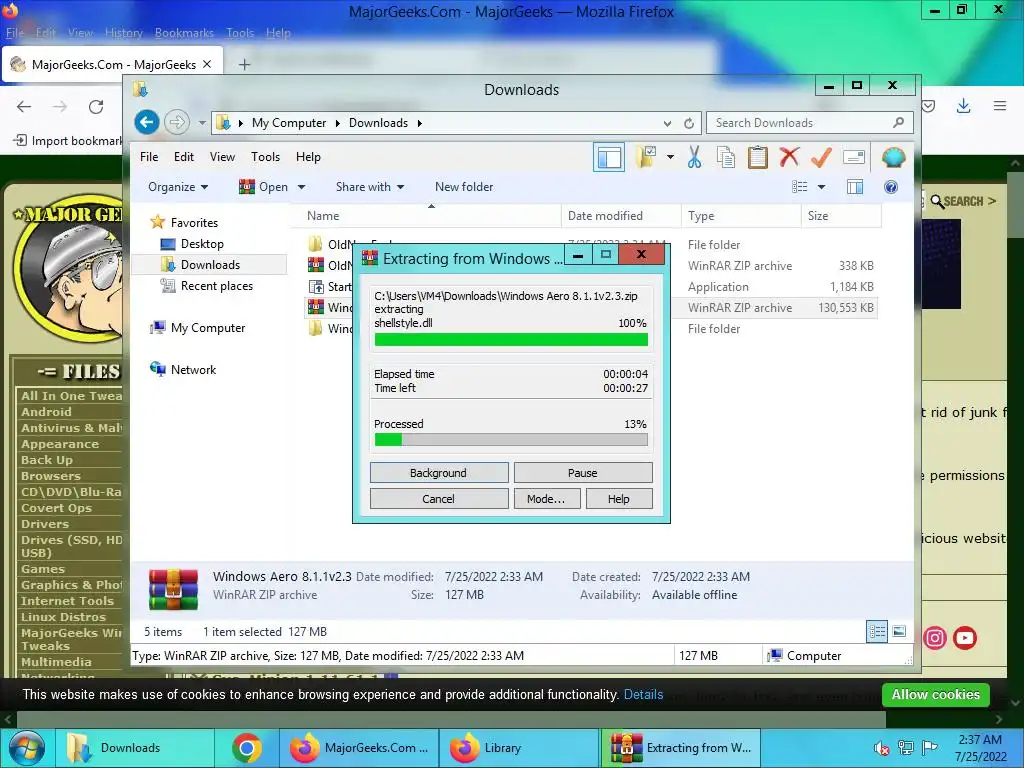This screenshot has width=1024, height=768.
Task: Click the YouTube icon on MajorGeeks page
Action: 965,637
